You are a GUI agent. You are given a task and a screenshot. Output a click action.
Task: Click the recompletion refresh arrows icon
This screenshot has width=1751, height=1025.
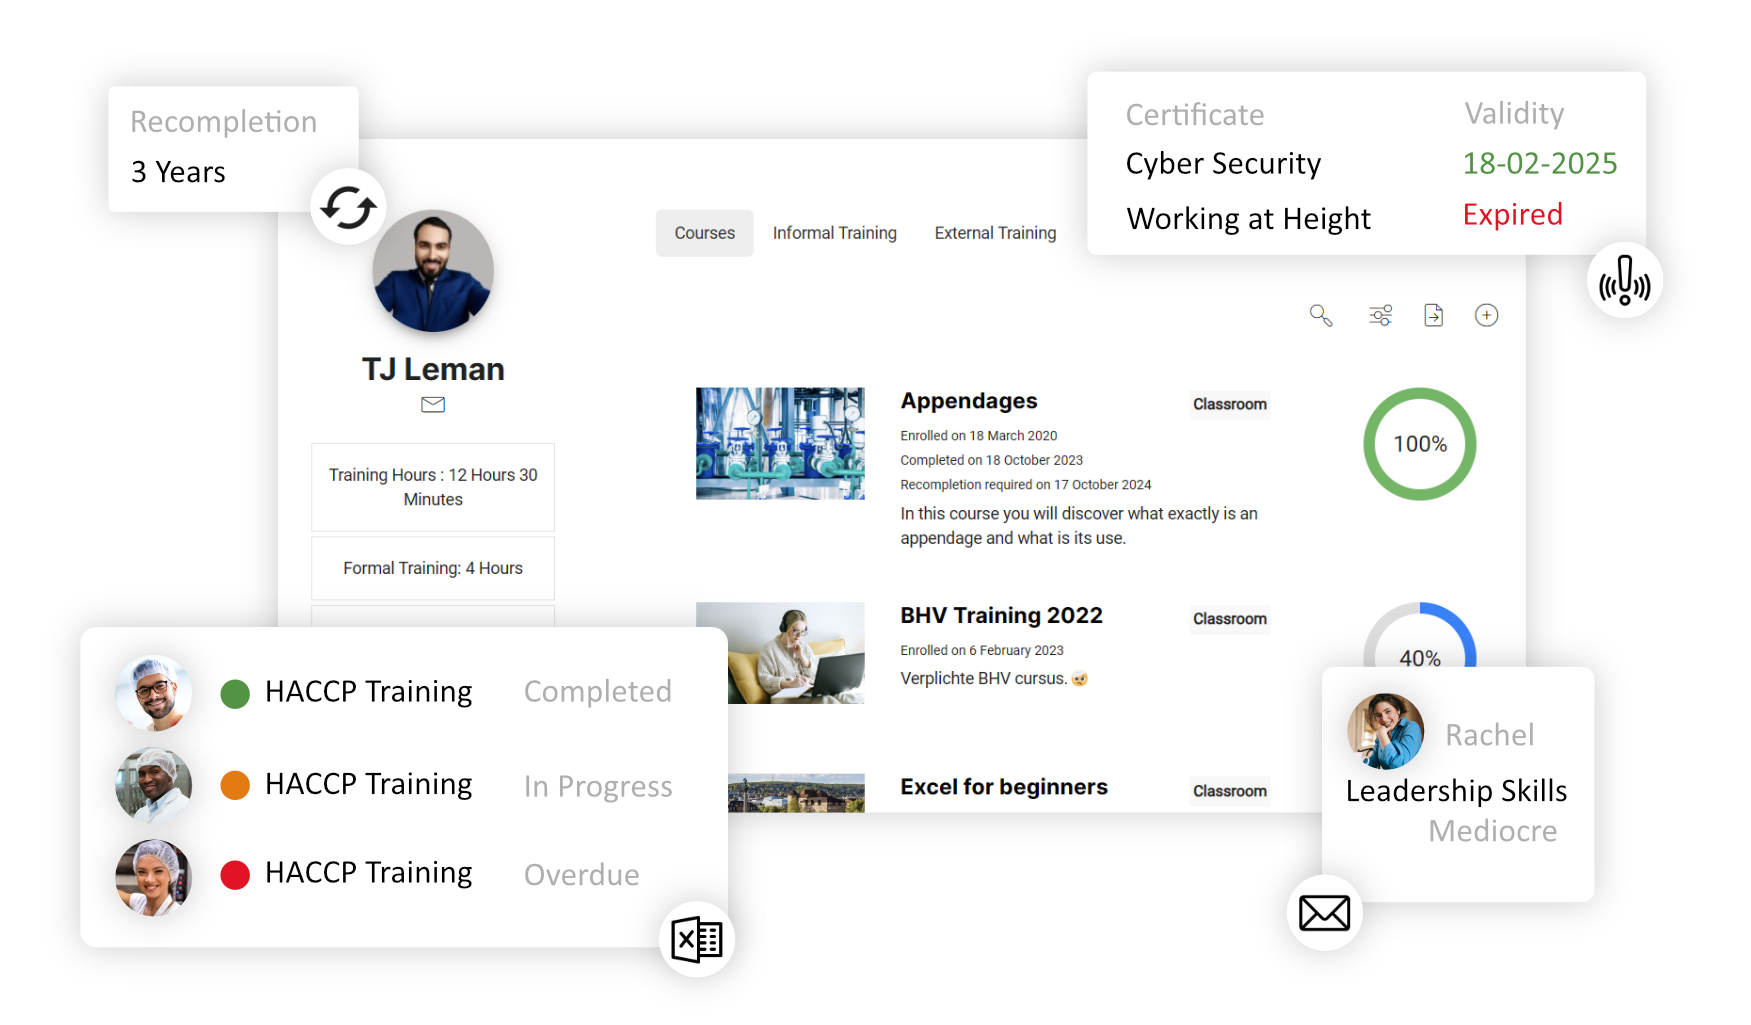(x=348, y=207)
